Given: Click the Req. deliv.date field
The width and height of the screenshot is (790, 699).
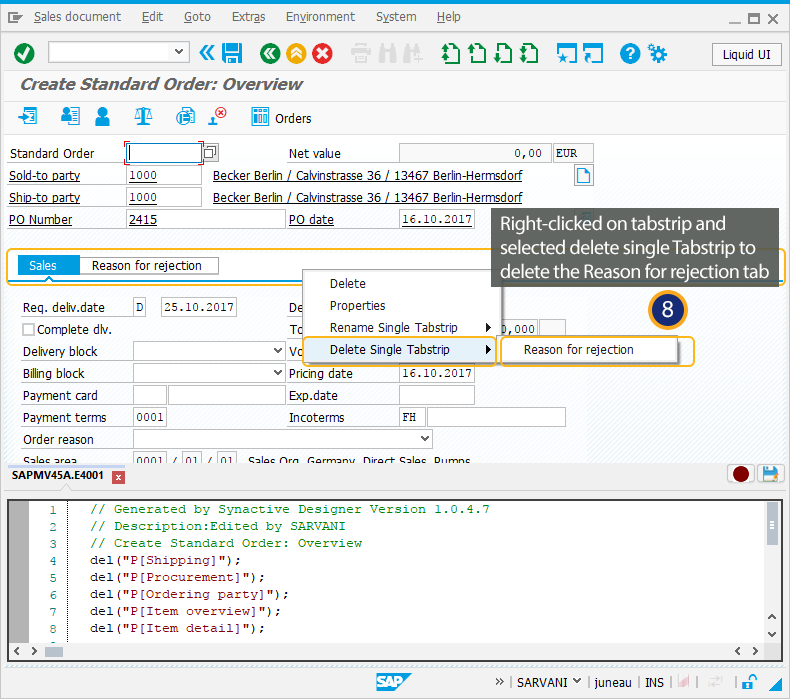Looking at the screenshot, I should point(199,307).
